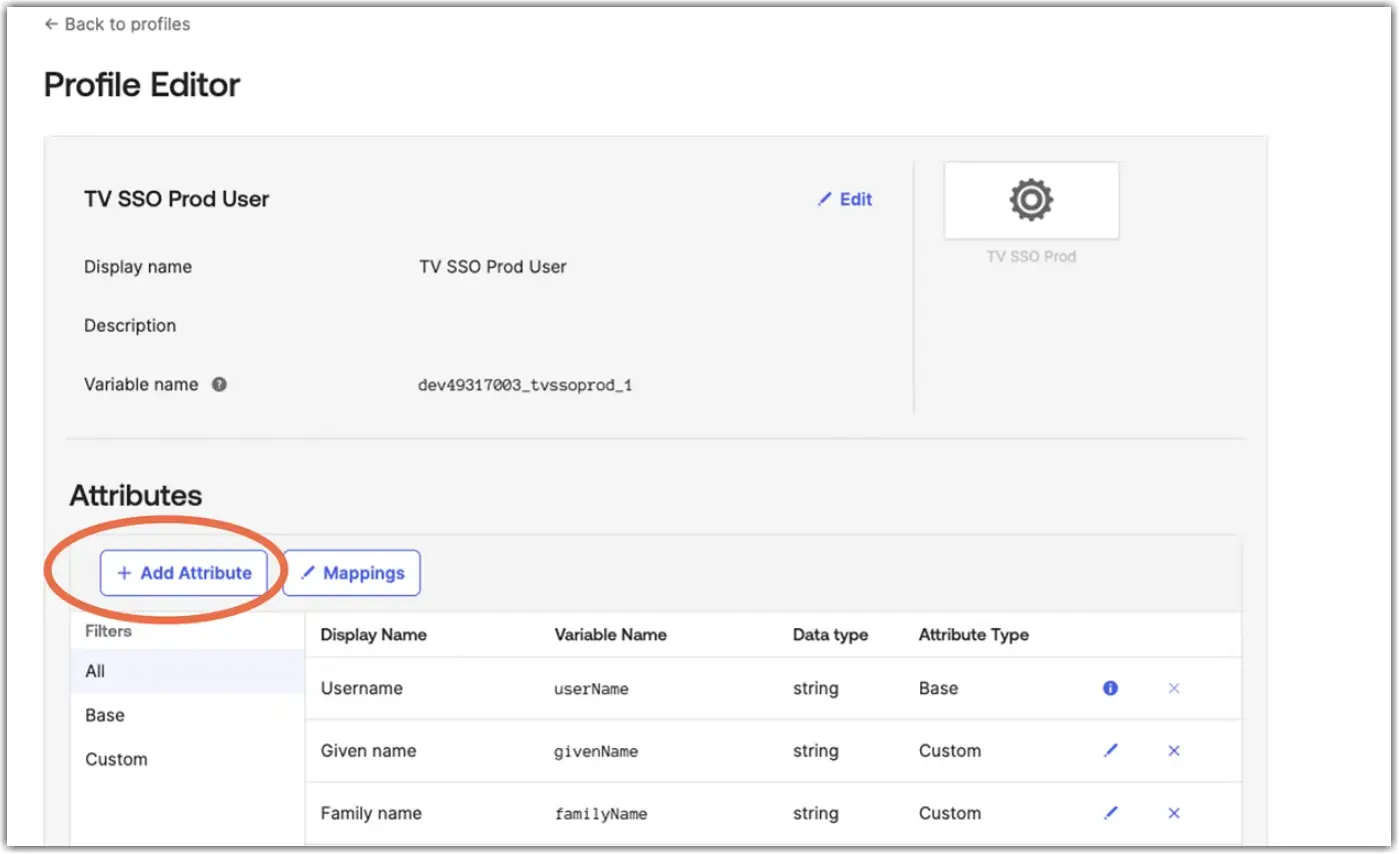Edit the Family name attribute pencil icon

1110,813
